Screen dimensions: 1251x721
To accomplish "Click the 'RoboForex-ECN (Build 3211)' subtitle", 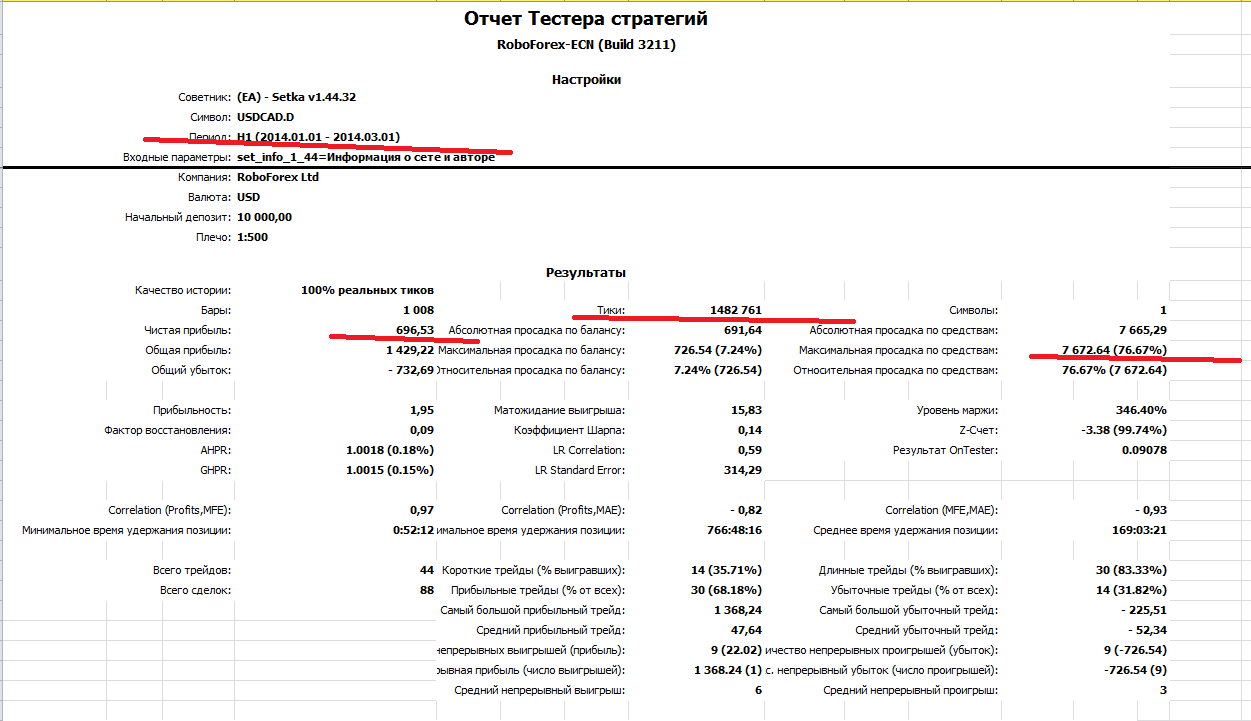I will click(x=586, y=45).
